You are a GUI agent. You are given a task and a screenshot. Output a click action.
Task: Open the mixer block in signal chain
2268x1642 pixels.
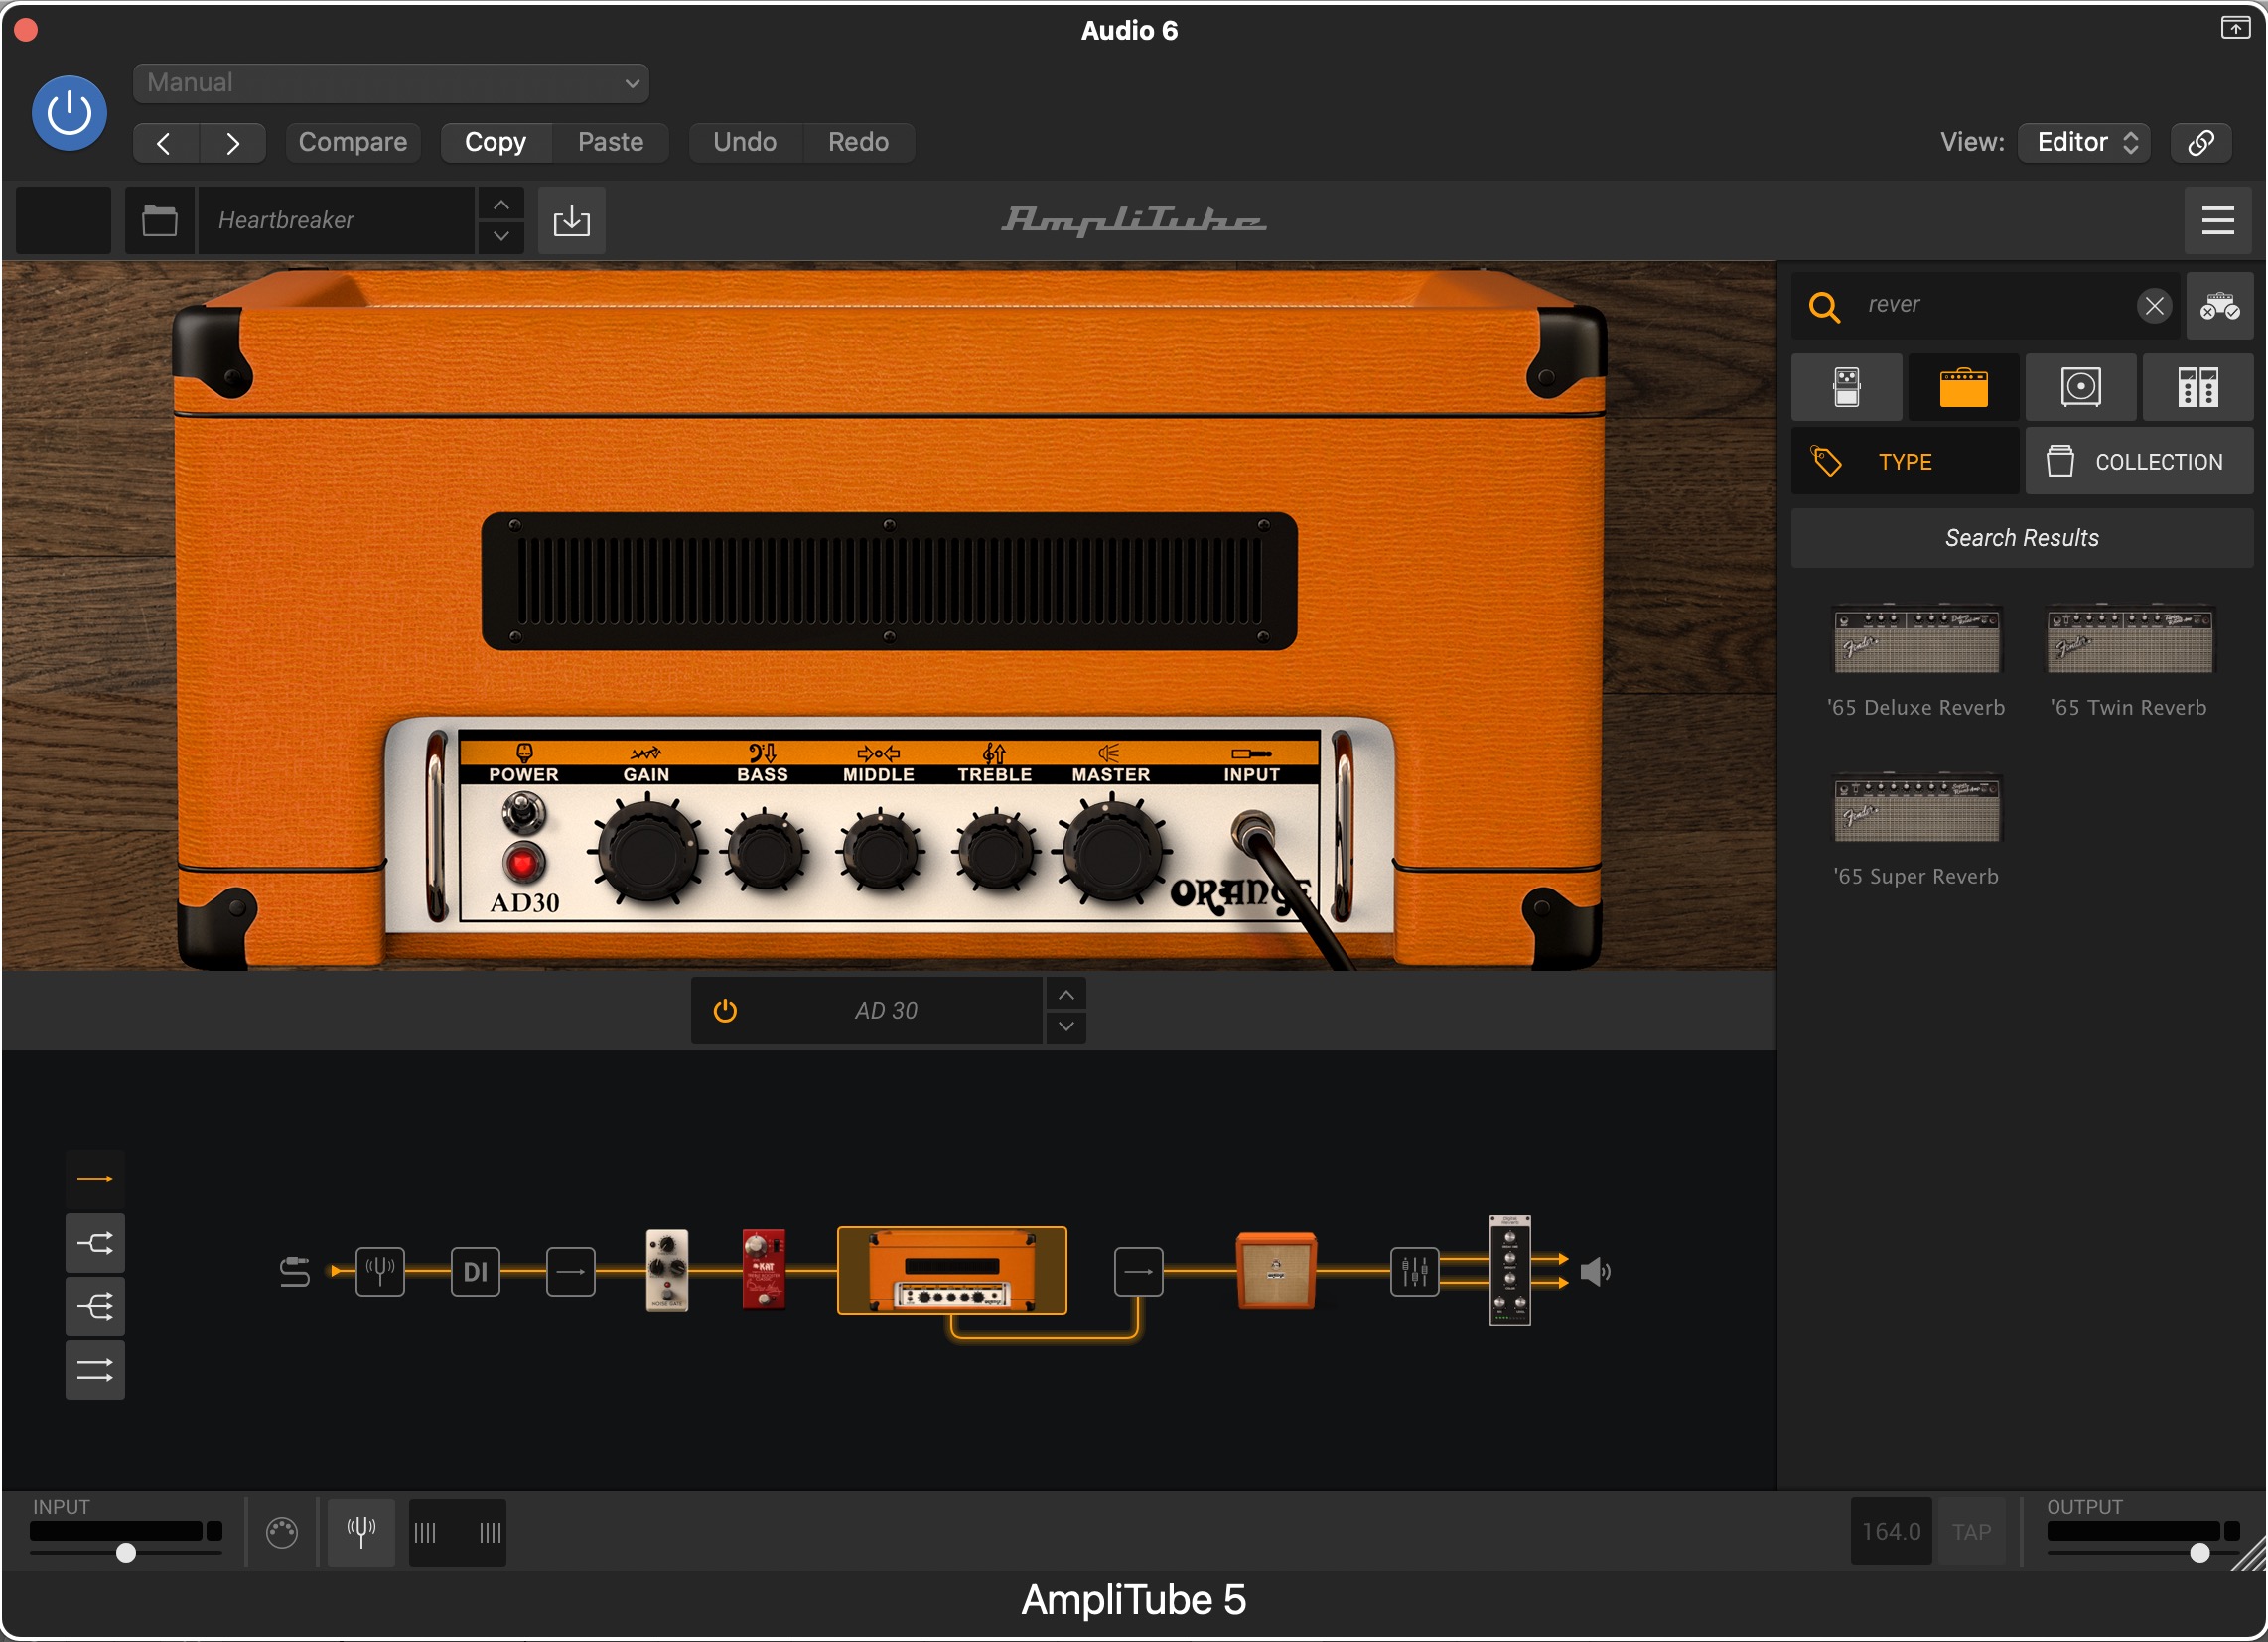point(1414,1272)
